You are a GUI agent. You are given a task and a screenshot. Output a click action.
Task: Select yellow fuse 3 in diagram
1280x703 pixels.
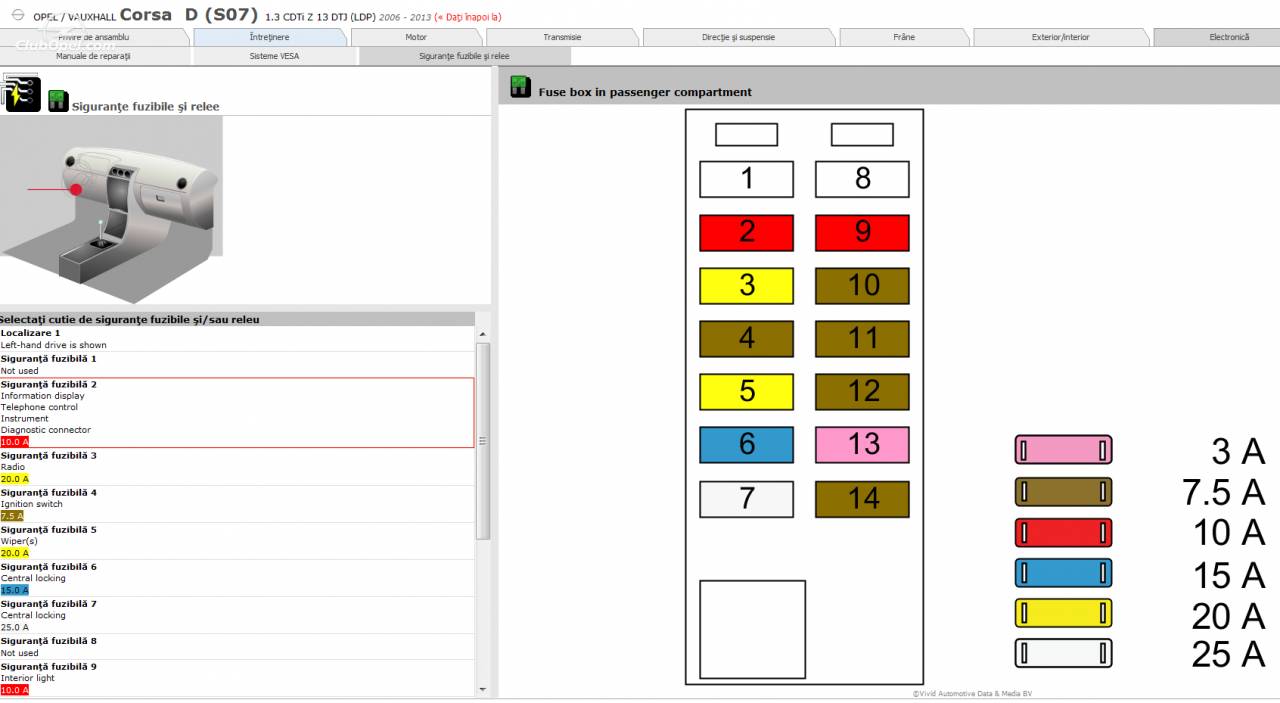coord(746,285)
